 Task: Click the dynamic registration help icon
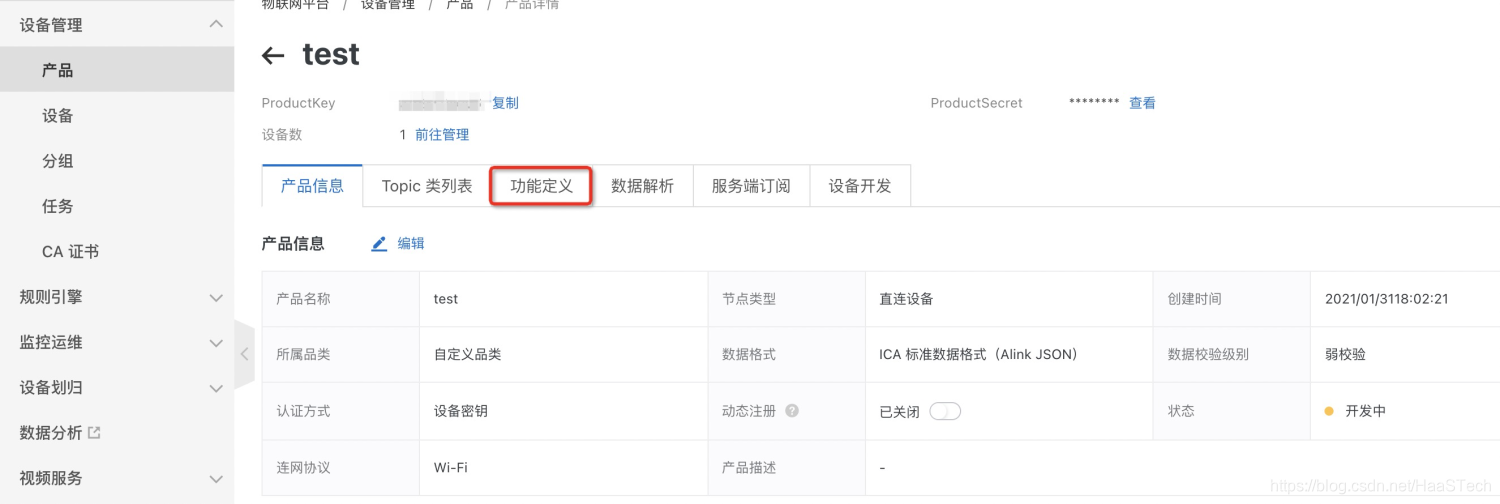coord(792,411)
